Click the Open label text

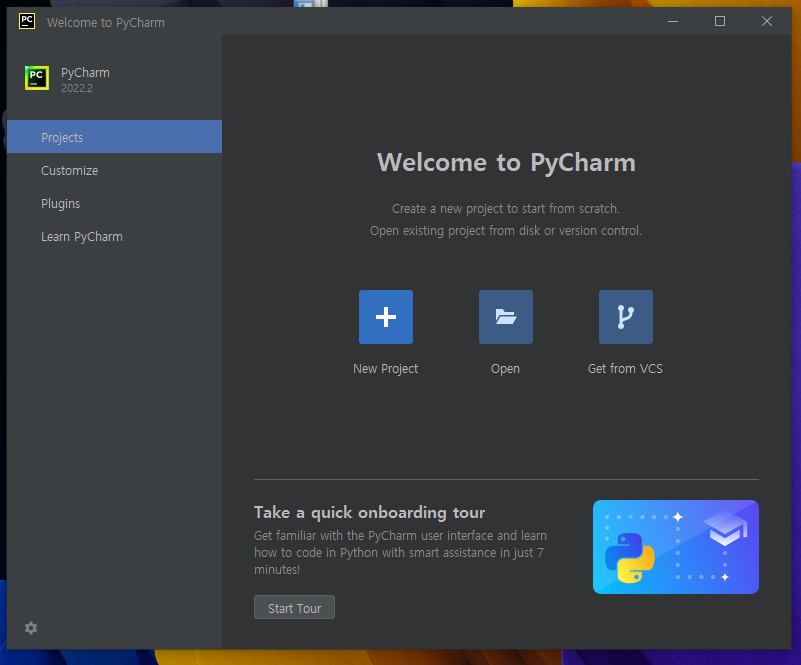click(505, 369)
